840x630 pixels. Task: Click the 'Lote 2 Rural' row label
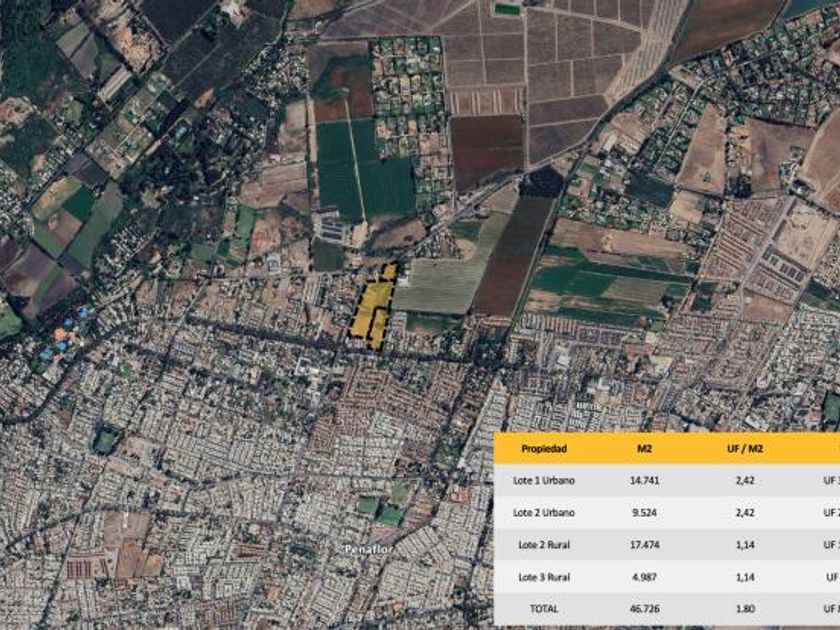(x=544, y=545)
